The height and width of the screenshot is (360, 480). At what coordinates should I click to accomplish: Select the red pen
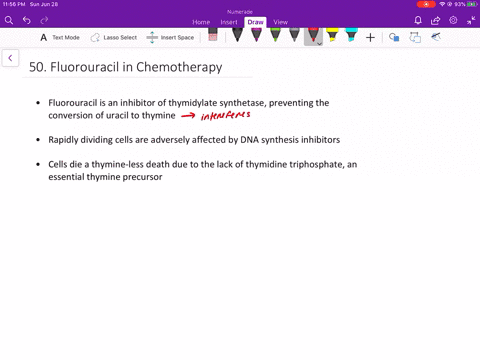(313, 35)
